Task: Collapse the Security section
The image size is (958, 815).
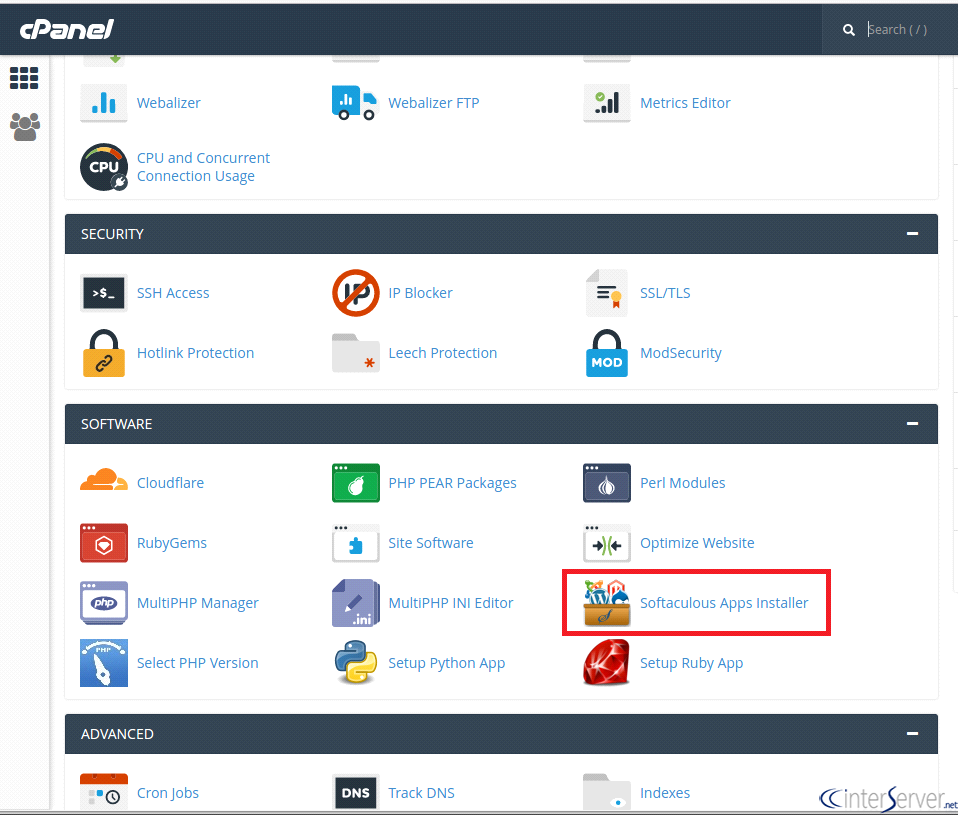Action: (912, 233)
